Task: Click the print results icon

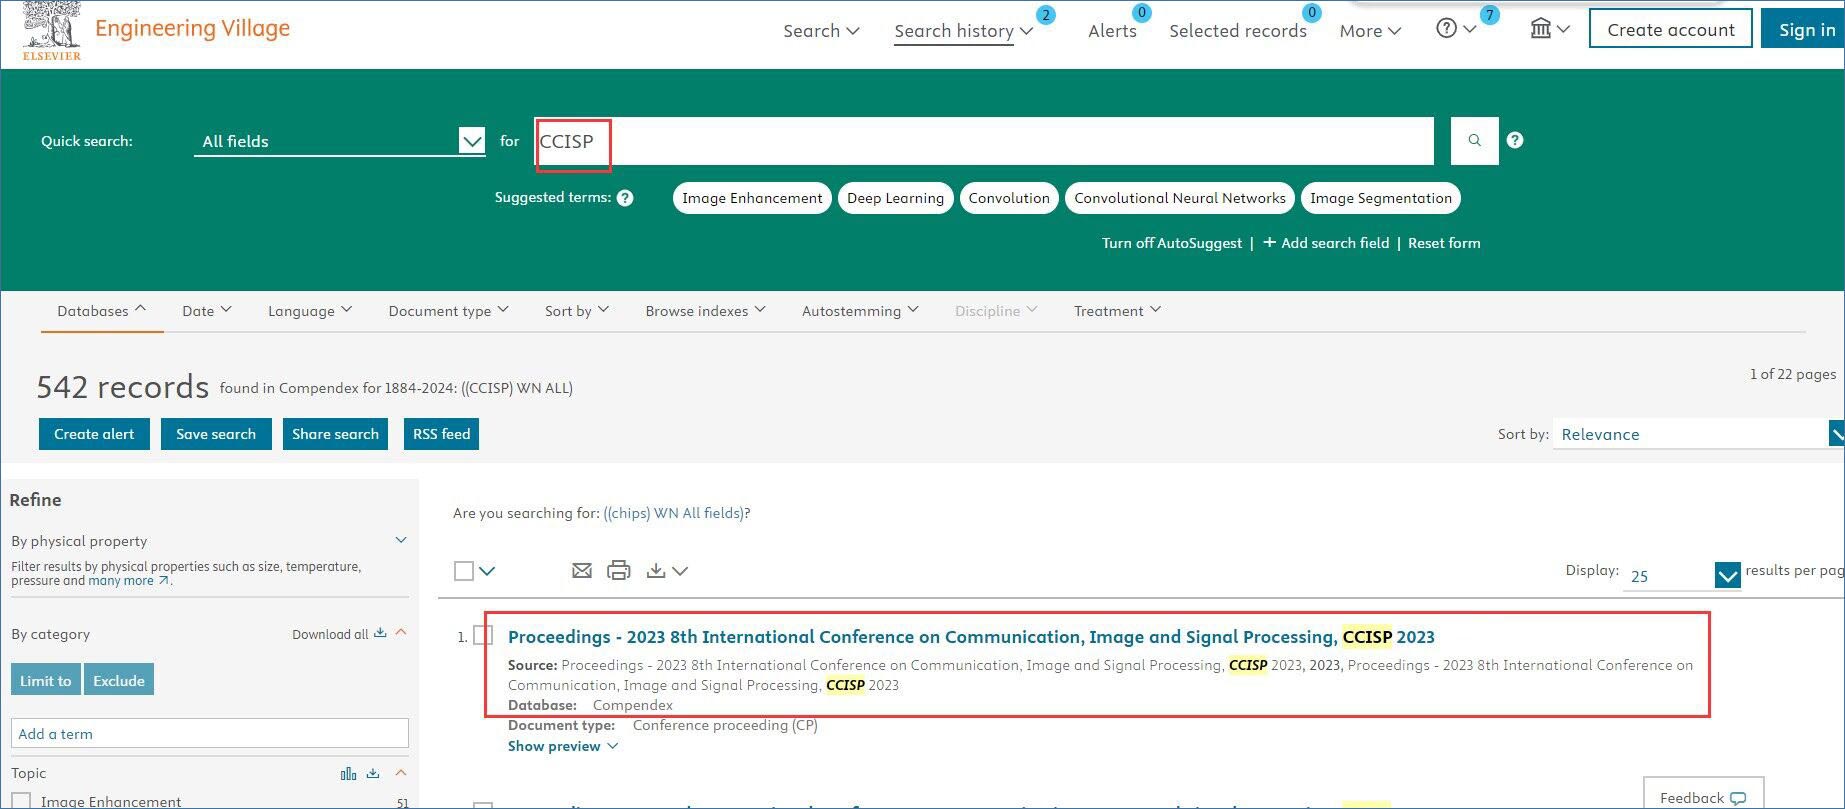Action: [619, 571]
